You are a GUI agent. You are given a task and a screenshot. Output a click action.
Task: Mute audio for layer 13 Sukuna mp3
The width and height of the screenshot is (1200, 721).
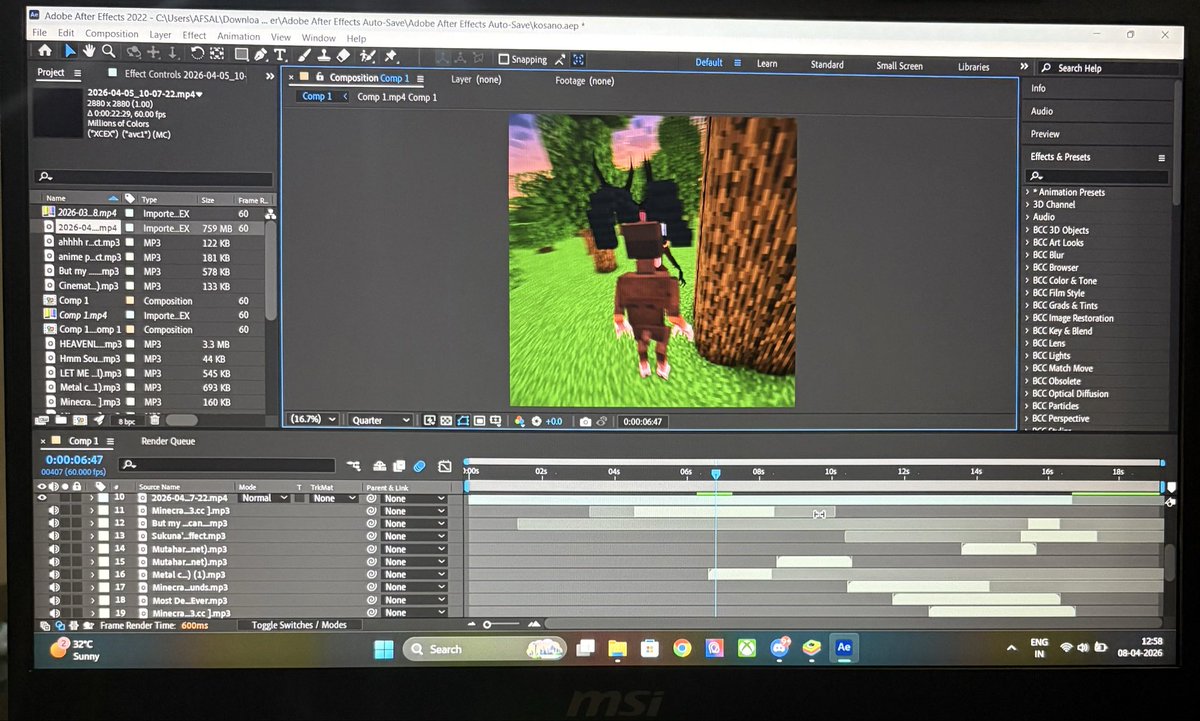(x=53, y=536)
